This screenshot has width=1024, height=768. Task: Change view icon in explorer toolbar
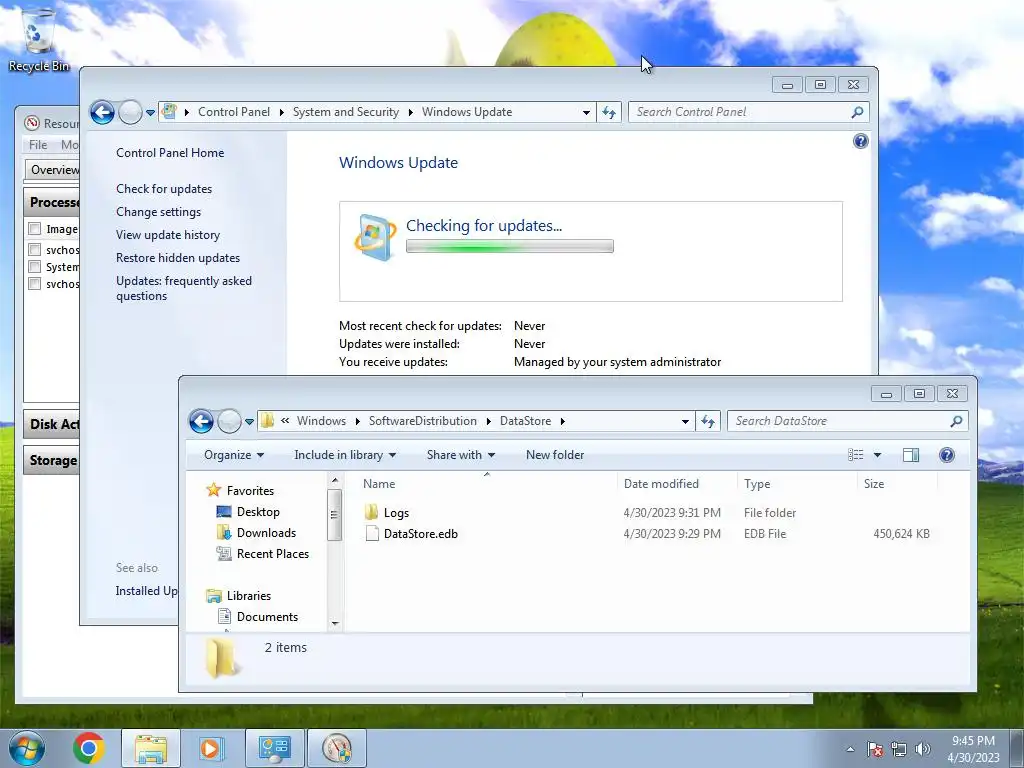click(x=856, y=455)
